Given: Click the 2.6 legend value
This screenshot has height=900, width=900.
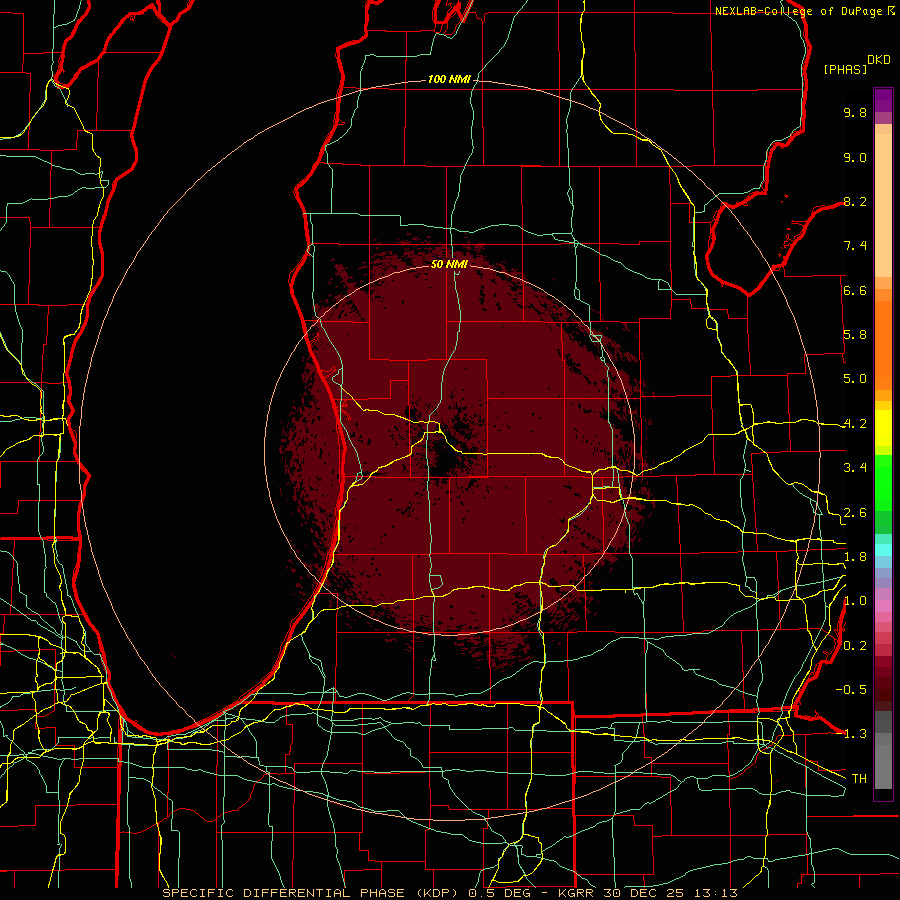Looking at the screenshot, I should tap(855, 513).
